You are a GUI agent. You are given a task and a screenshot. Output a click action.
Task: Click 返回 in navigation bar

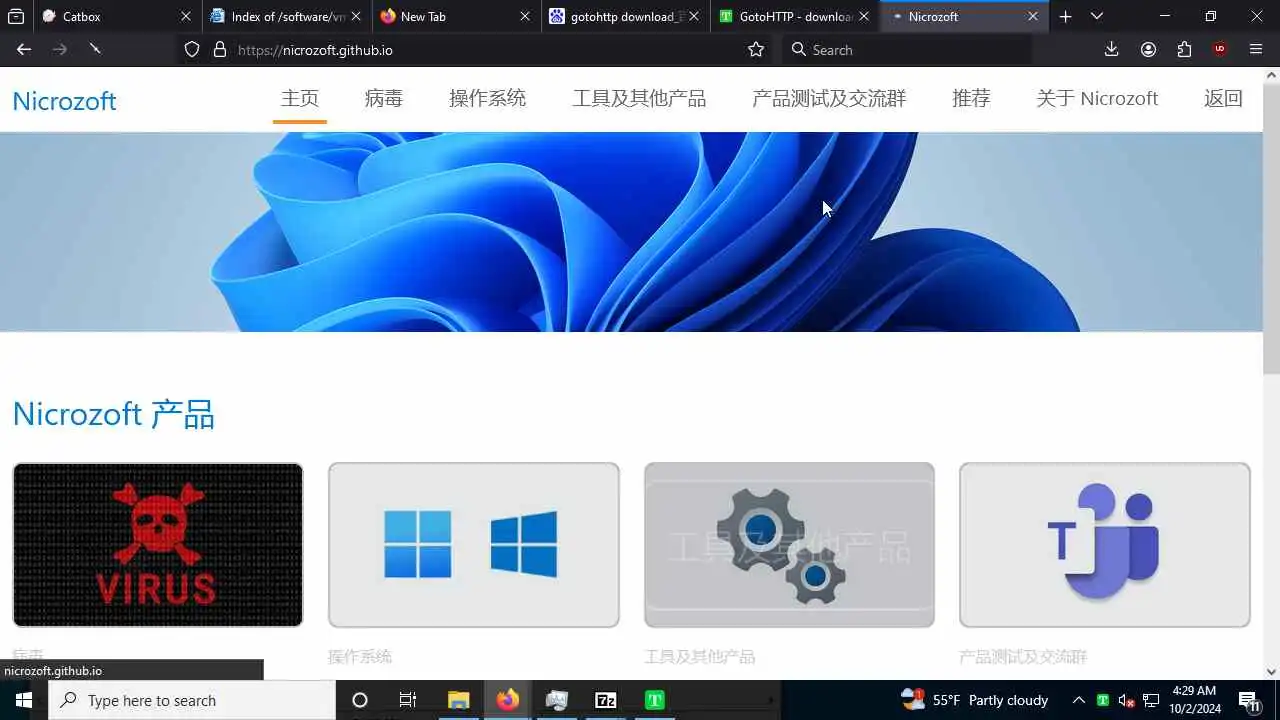(1223, 98)
